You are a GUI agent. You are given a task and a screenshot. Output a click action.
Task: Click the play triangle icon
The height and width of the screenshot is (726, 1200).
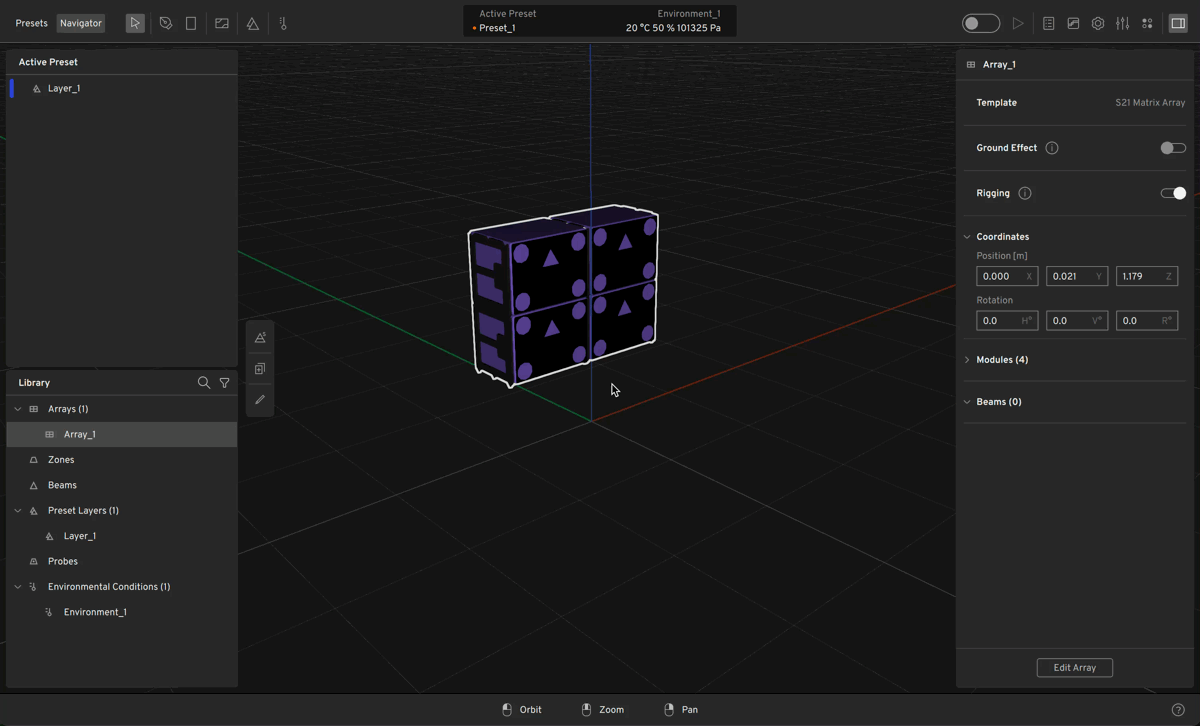coord(1018,23)
